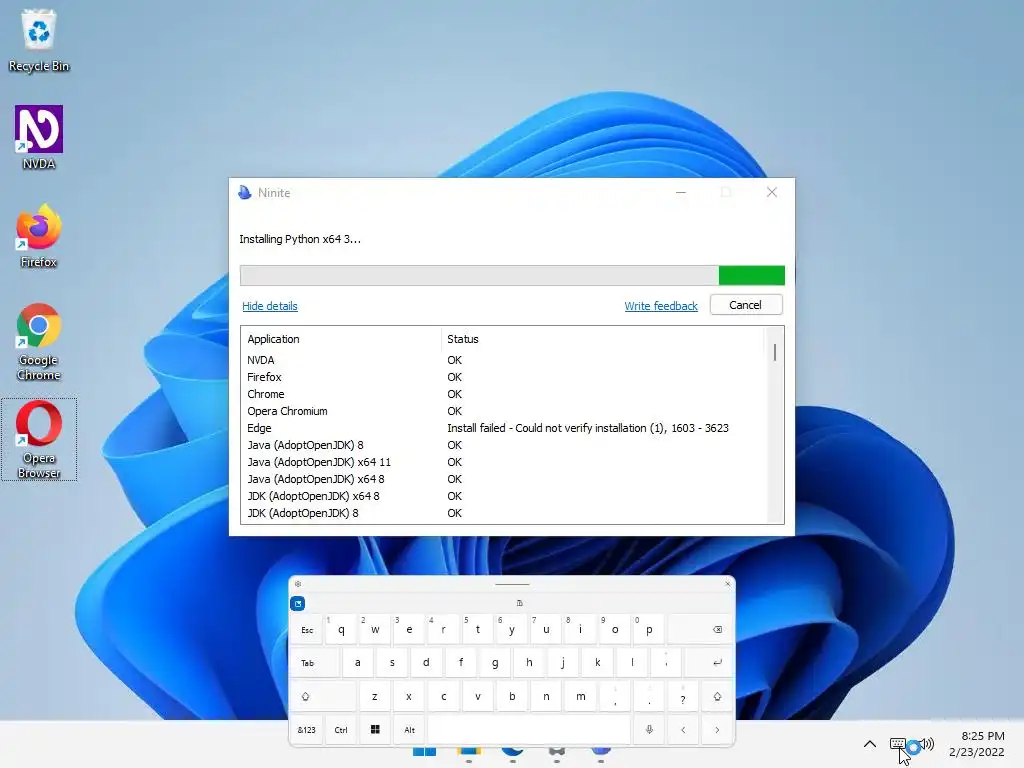The image size is (1024, 768).
Task: Click Installing Python x64 3 status text
Action: 300,239
